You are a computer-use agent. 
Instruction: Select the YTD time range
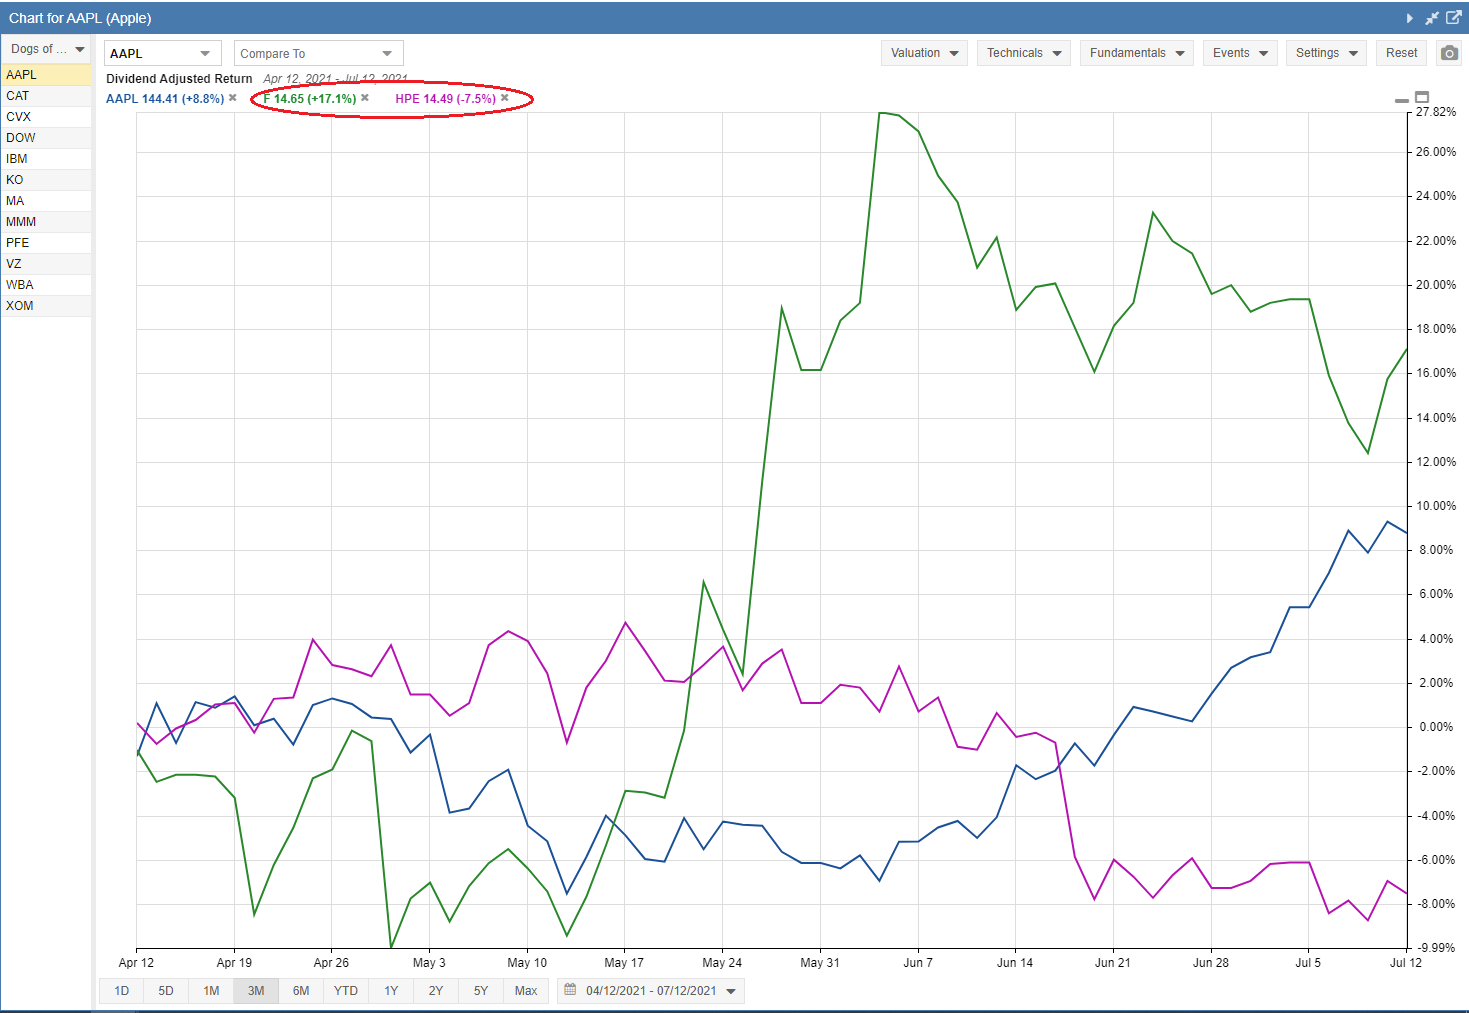point(346,991)
